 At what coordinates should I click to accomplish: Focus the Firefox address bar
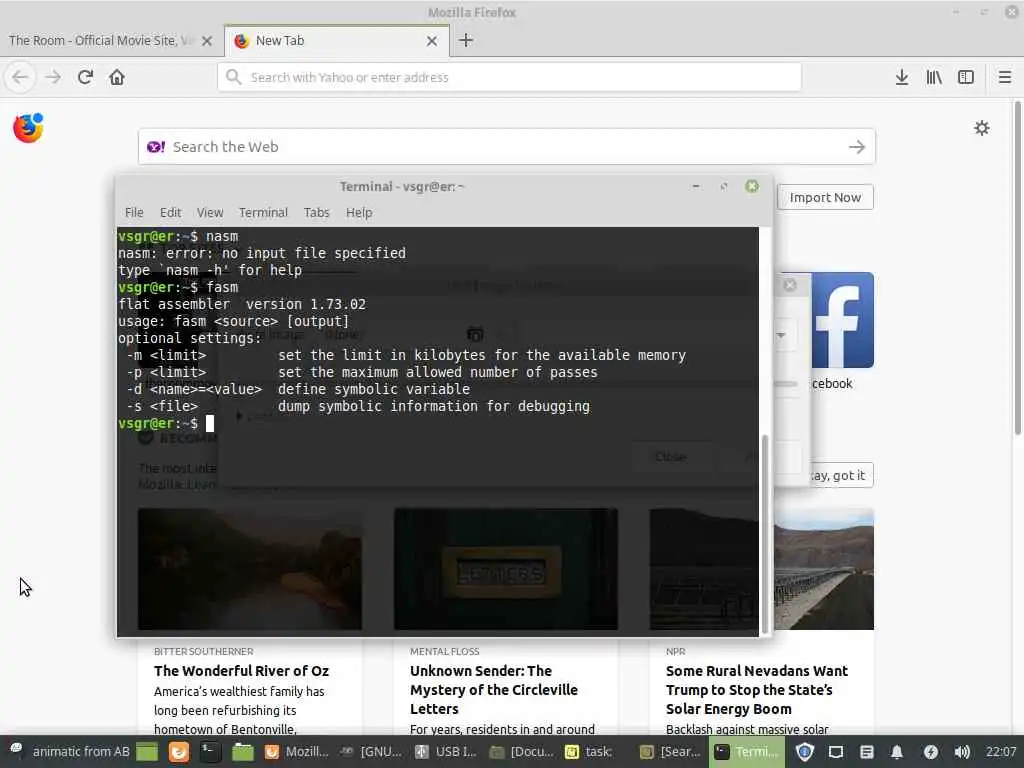click(x=509, y=77)
